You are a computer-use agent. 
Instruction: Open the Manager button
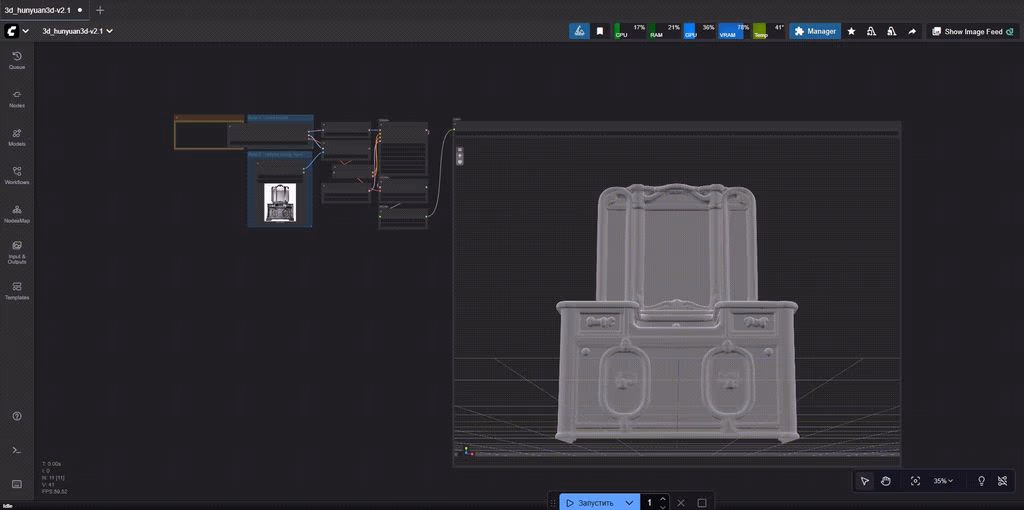click(x=814, y=31)
